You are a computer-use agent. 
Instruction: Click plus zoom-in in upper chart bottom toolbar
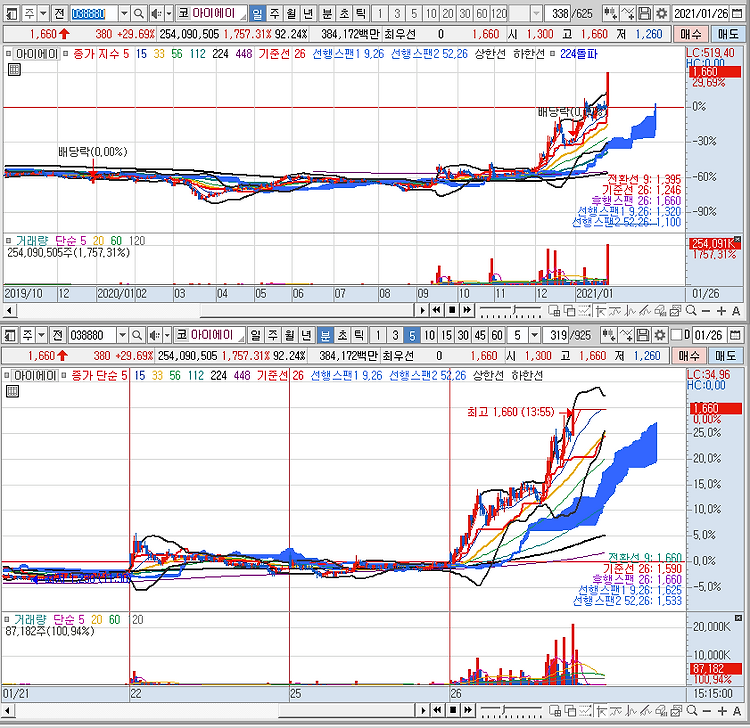(x=721, y=311)
